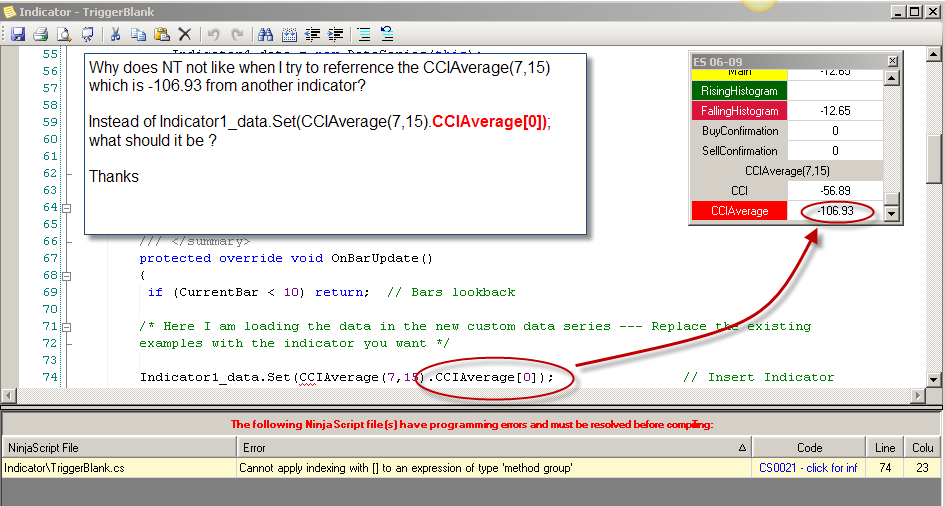
Task: Click FallingHistogram value -12.65
Action: pos(835,111)
